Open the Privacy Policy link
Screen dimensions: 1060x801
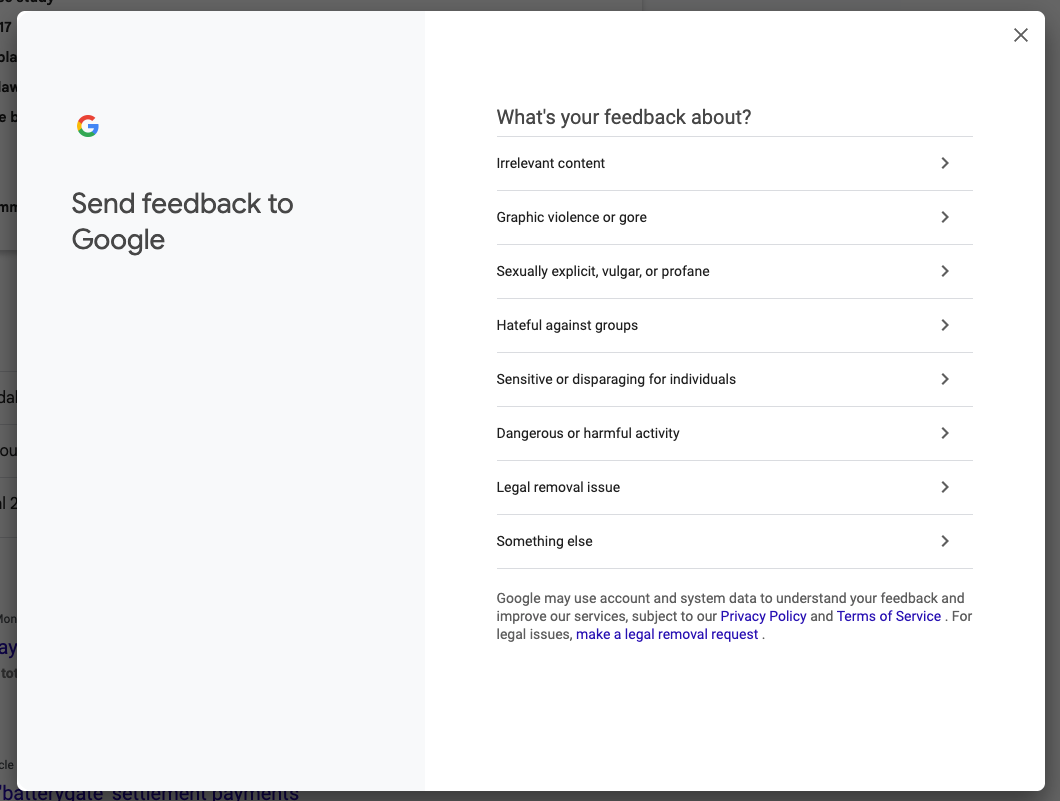point(763,616)
